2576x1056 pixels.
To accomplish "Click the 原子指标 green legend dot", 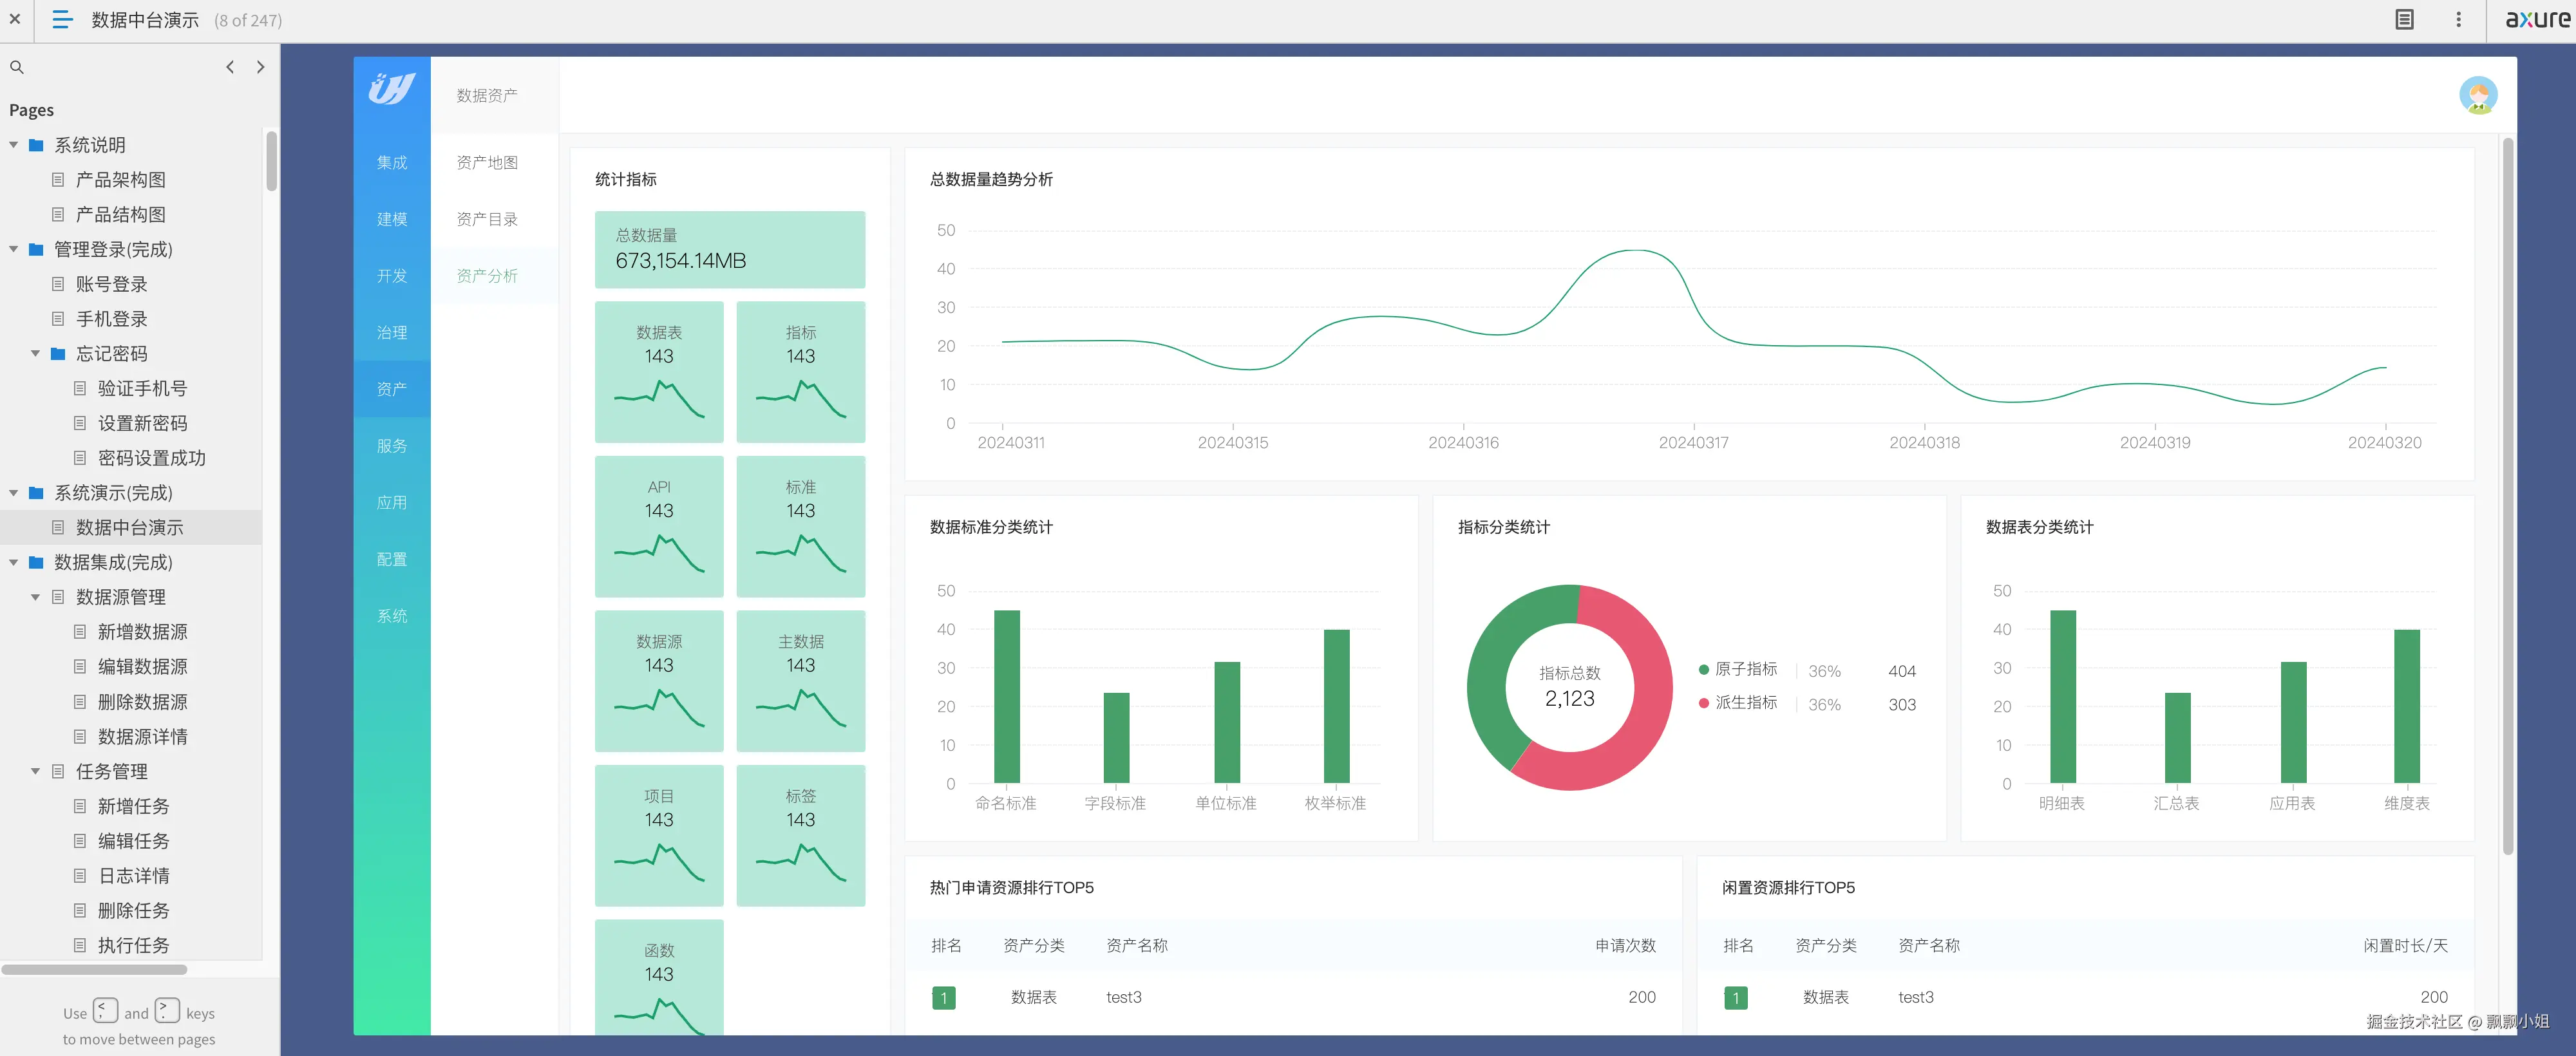I will [x=1703, y=669].
